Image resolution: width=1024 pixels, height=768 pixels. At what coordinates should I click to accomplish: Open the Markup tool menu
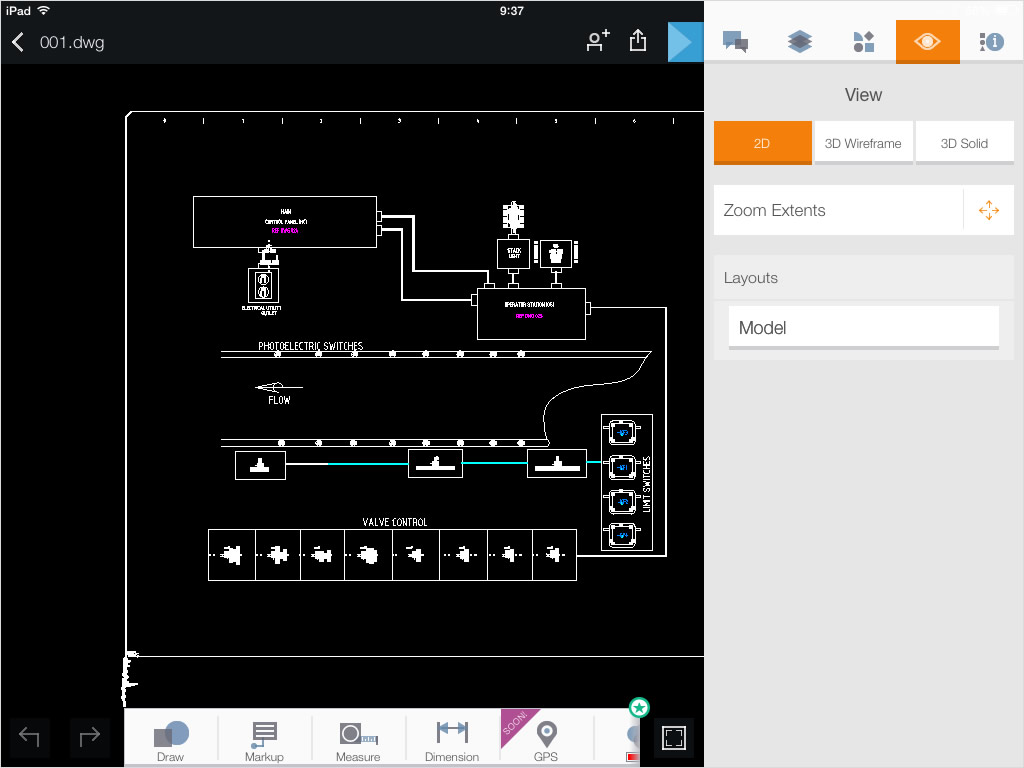(264, 740)
